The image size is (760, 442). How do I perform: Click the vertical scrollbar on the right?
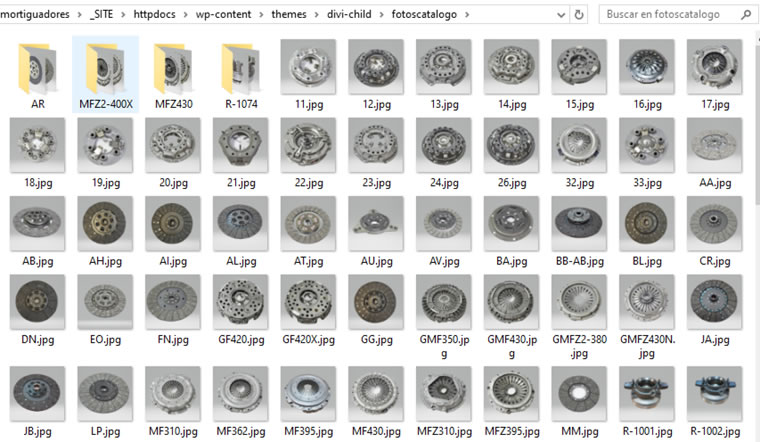(x=758, y=236)
